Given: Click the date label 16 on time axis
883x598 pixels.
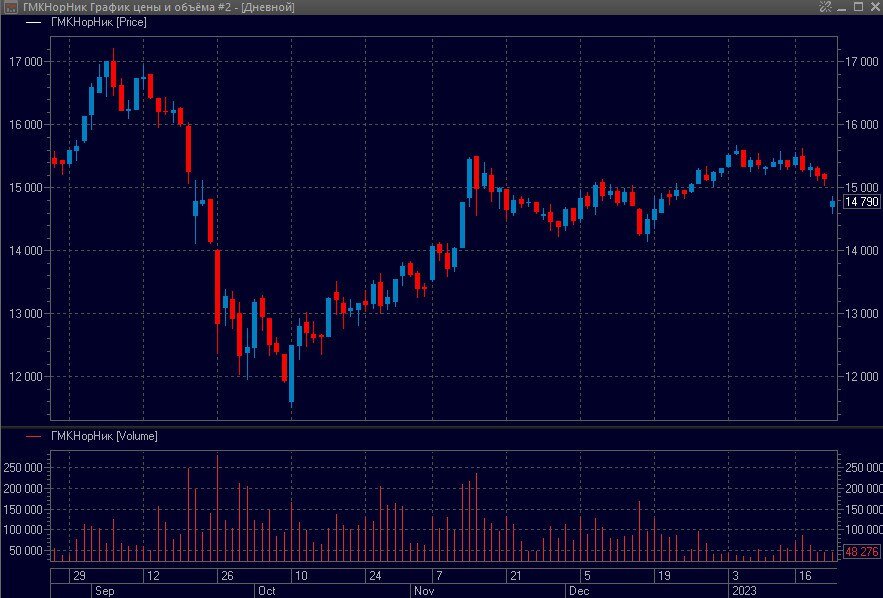Looking at the screenshot, I should [805, 576].
